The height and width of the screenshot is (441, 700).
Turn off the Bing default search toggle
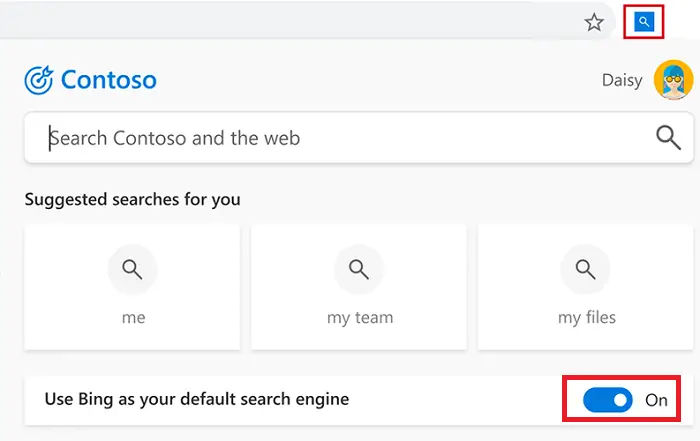pyautogui.click(x=608, y=400)
